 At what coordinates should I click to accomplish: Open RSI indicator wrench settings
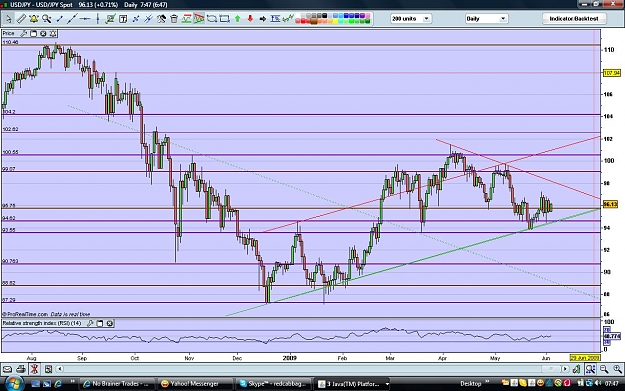pyautogui.click(x=90, y=323)
